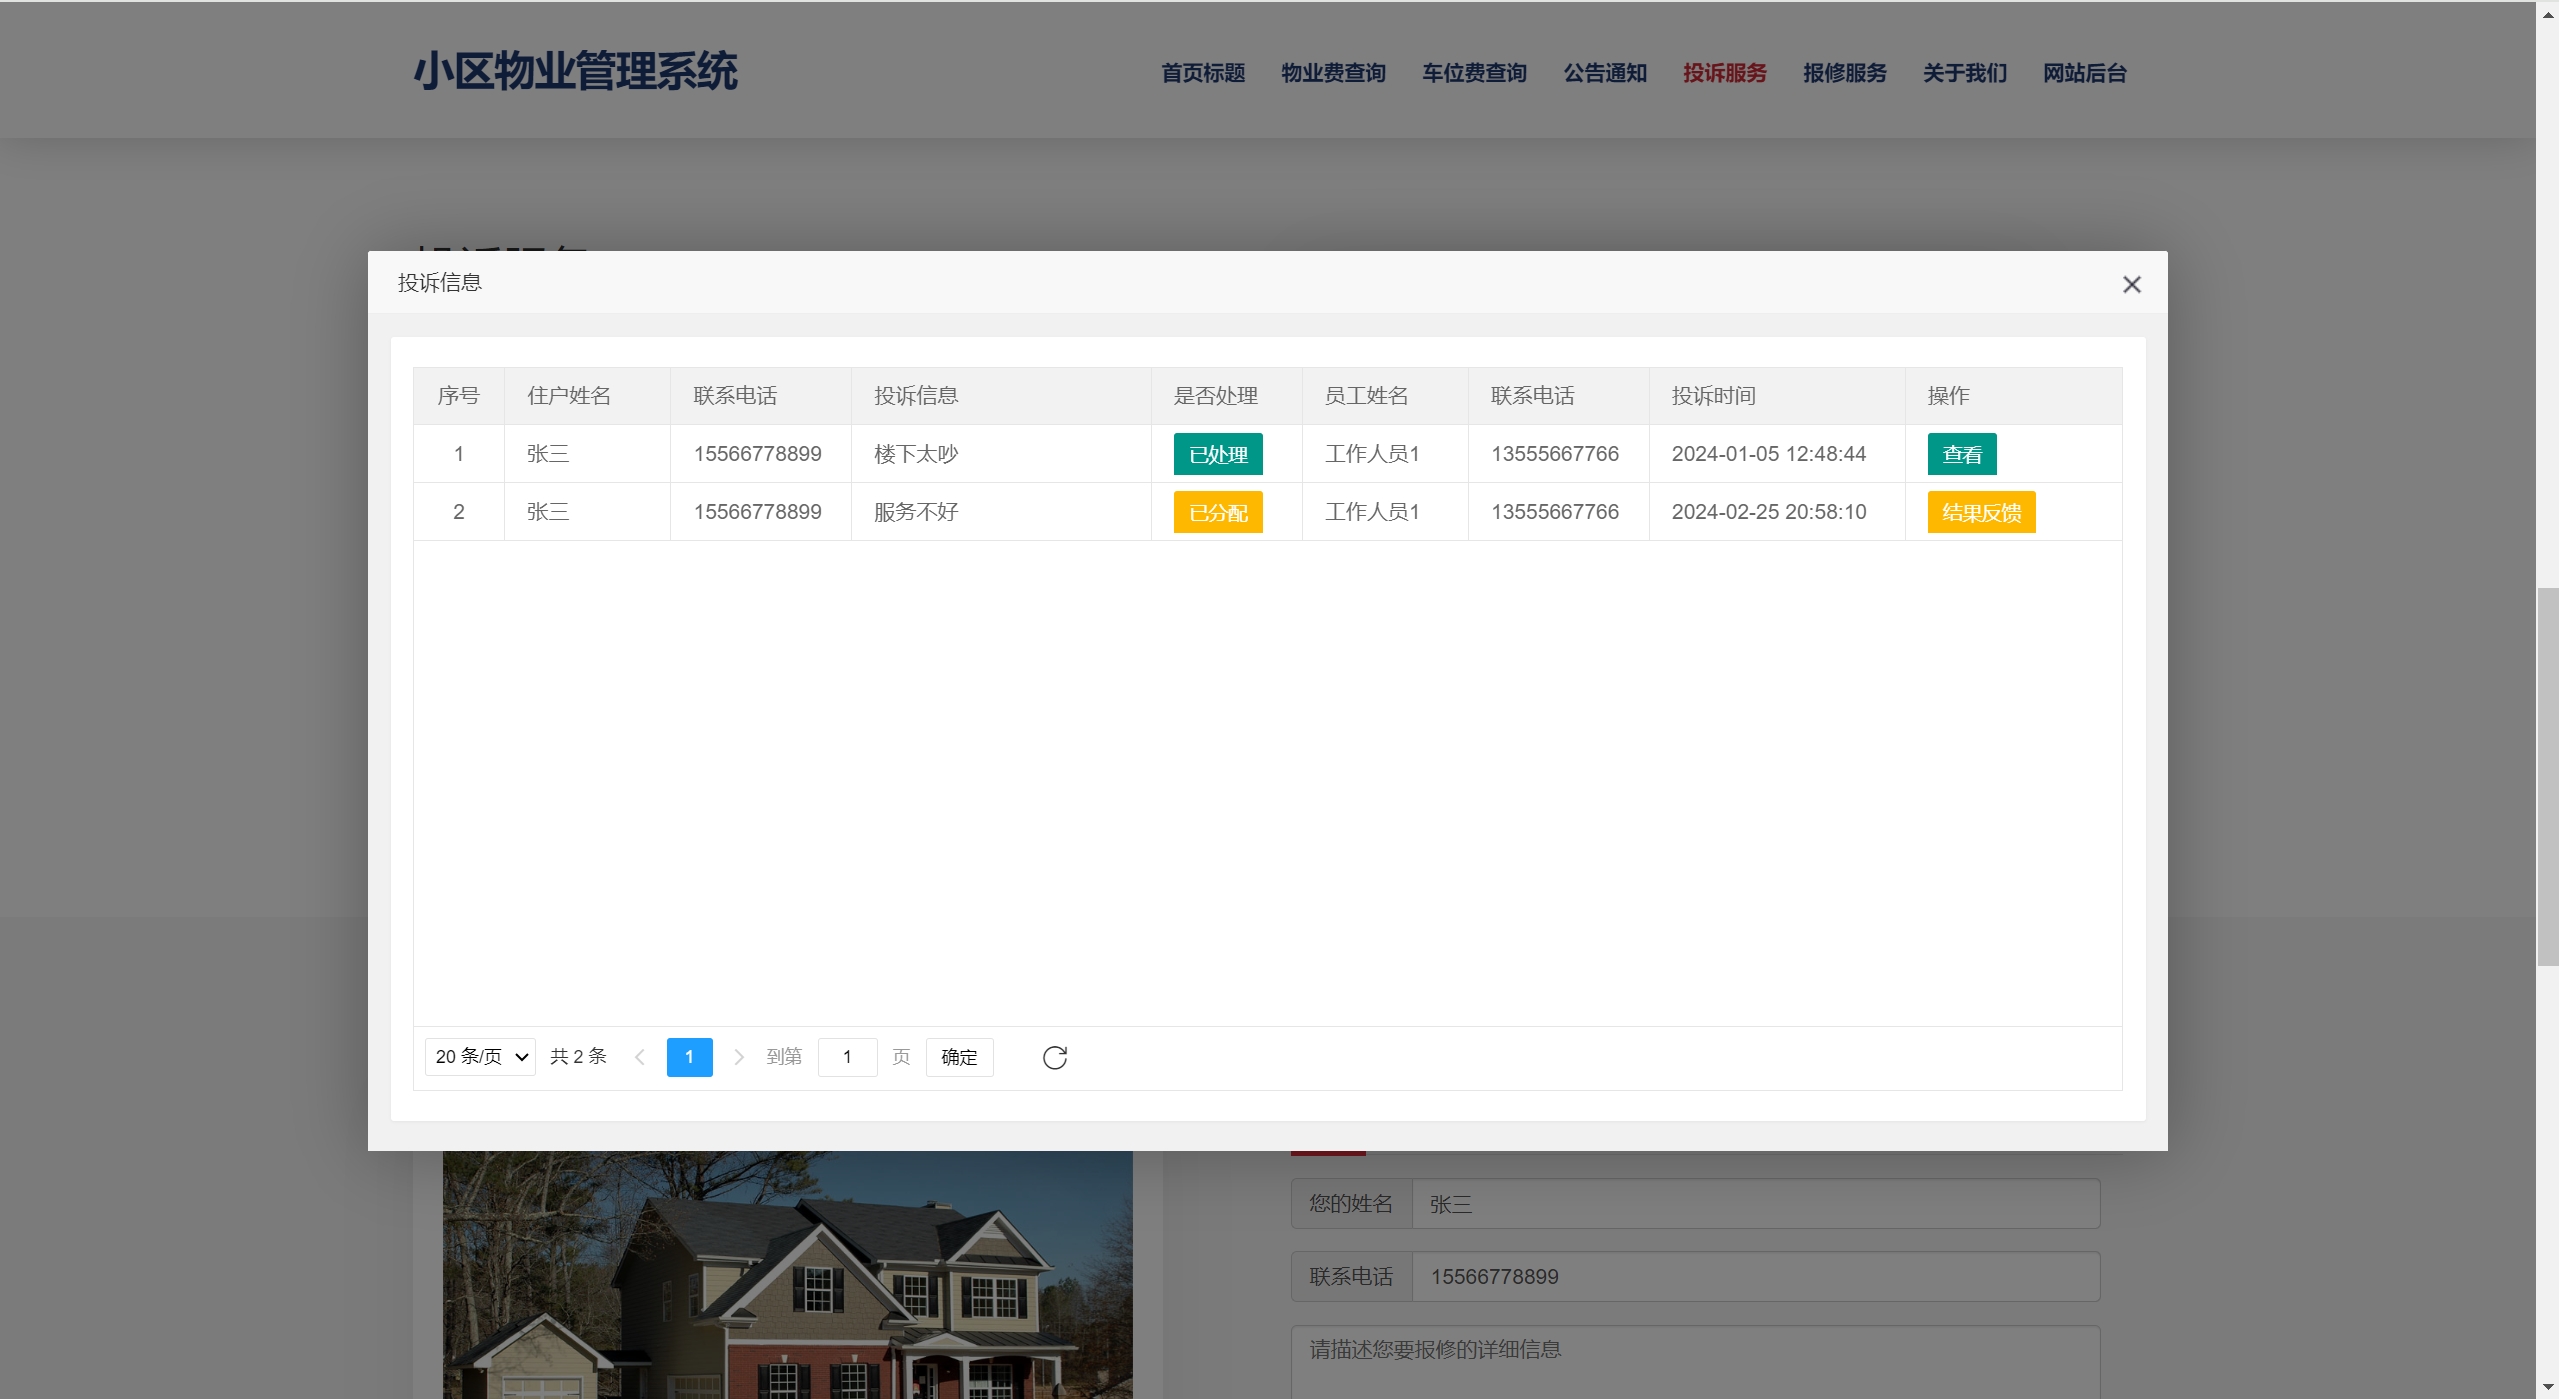Open the 报修服务 page
Screen dimensions: 2559x1399
[1844, 73]
